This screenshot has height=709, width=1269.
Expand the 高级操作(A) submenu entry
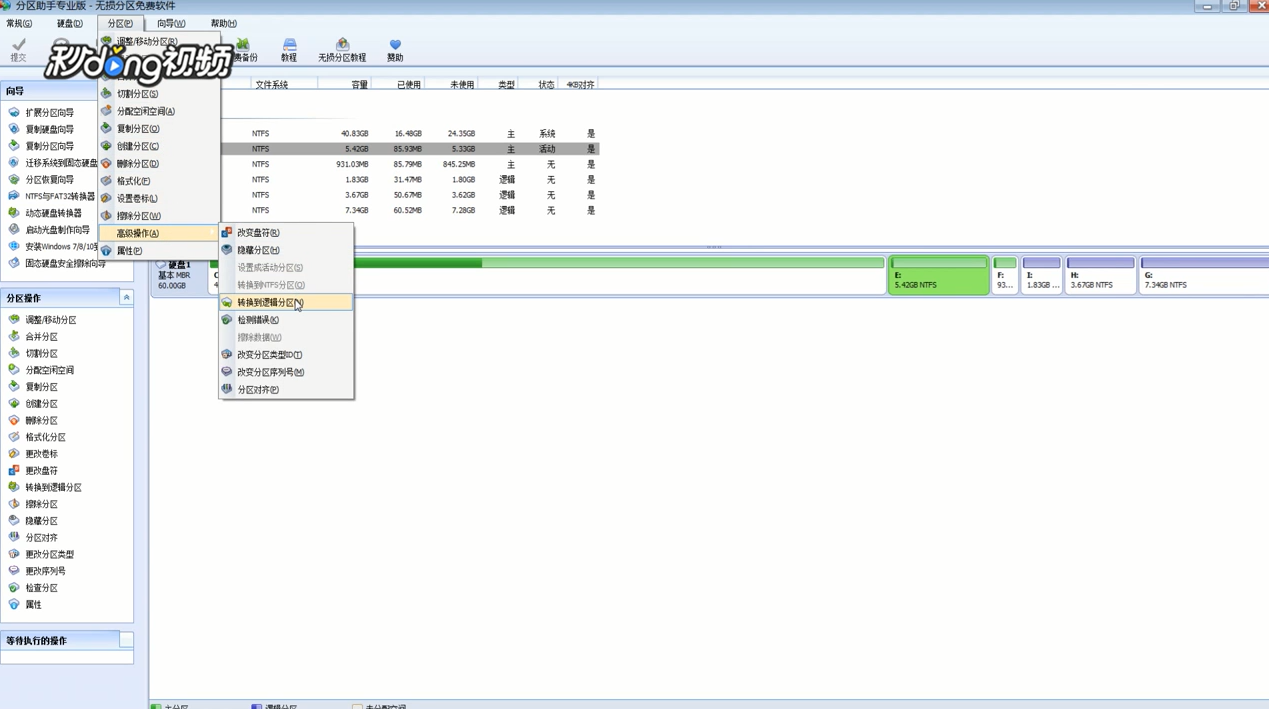pyautogui.click(x=159, y=233)
